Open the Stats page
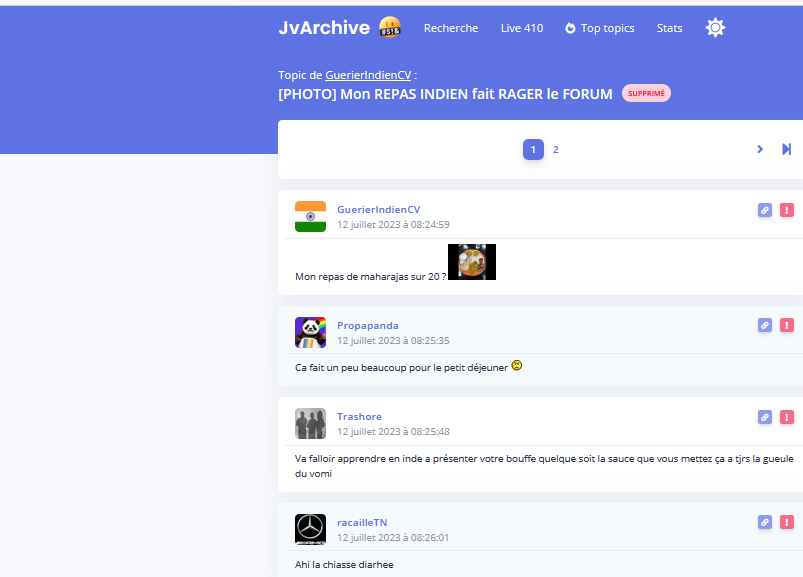Image resolution: width=803 pixels, height=577 pixels. point(669,28)
